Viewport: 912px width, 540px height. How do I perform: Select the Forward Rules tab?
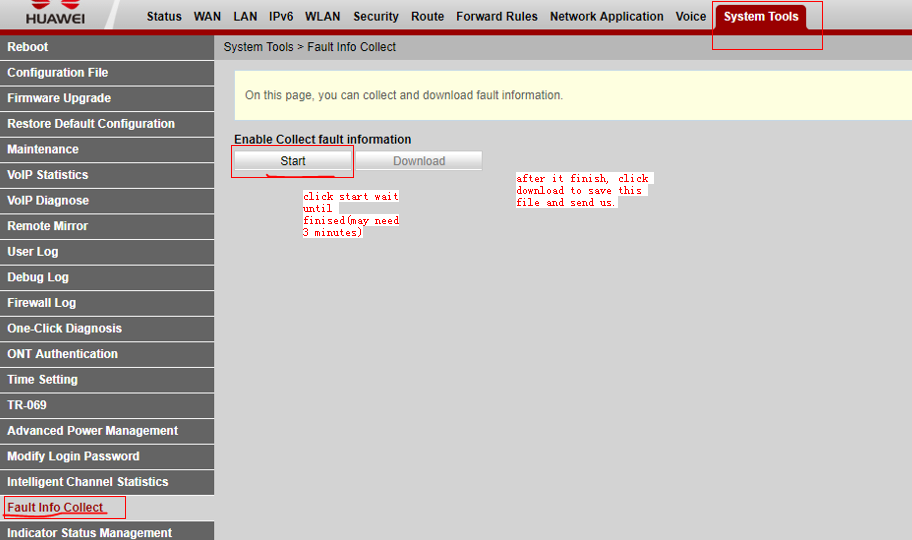pos(496,17)
